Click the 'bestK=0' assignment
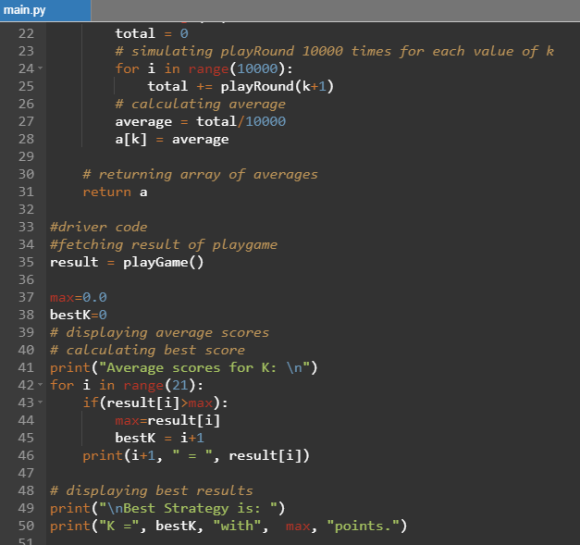The width and height of the screenshot is (580, 545). click(78, 315)
